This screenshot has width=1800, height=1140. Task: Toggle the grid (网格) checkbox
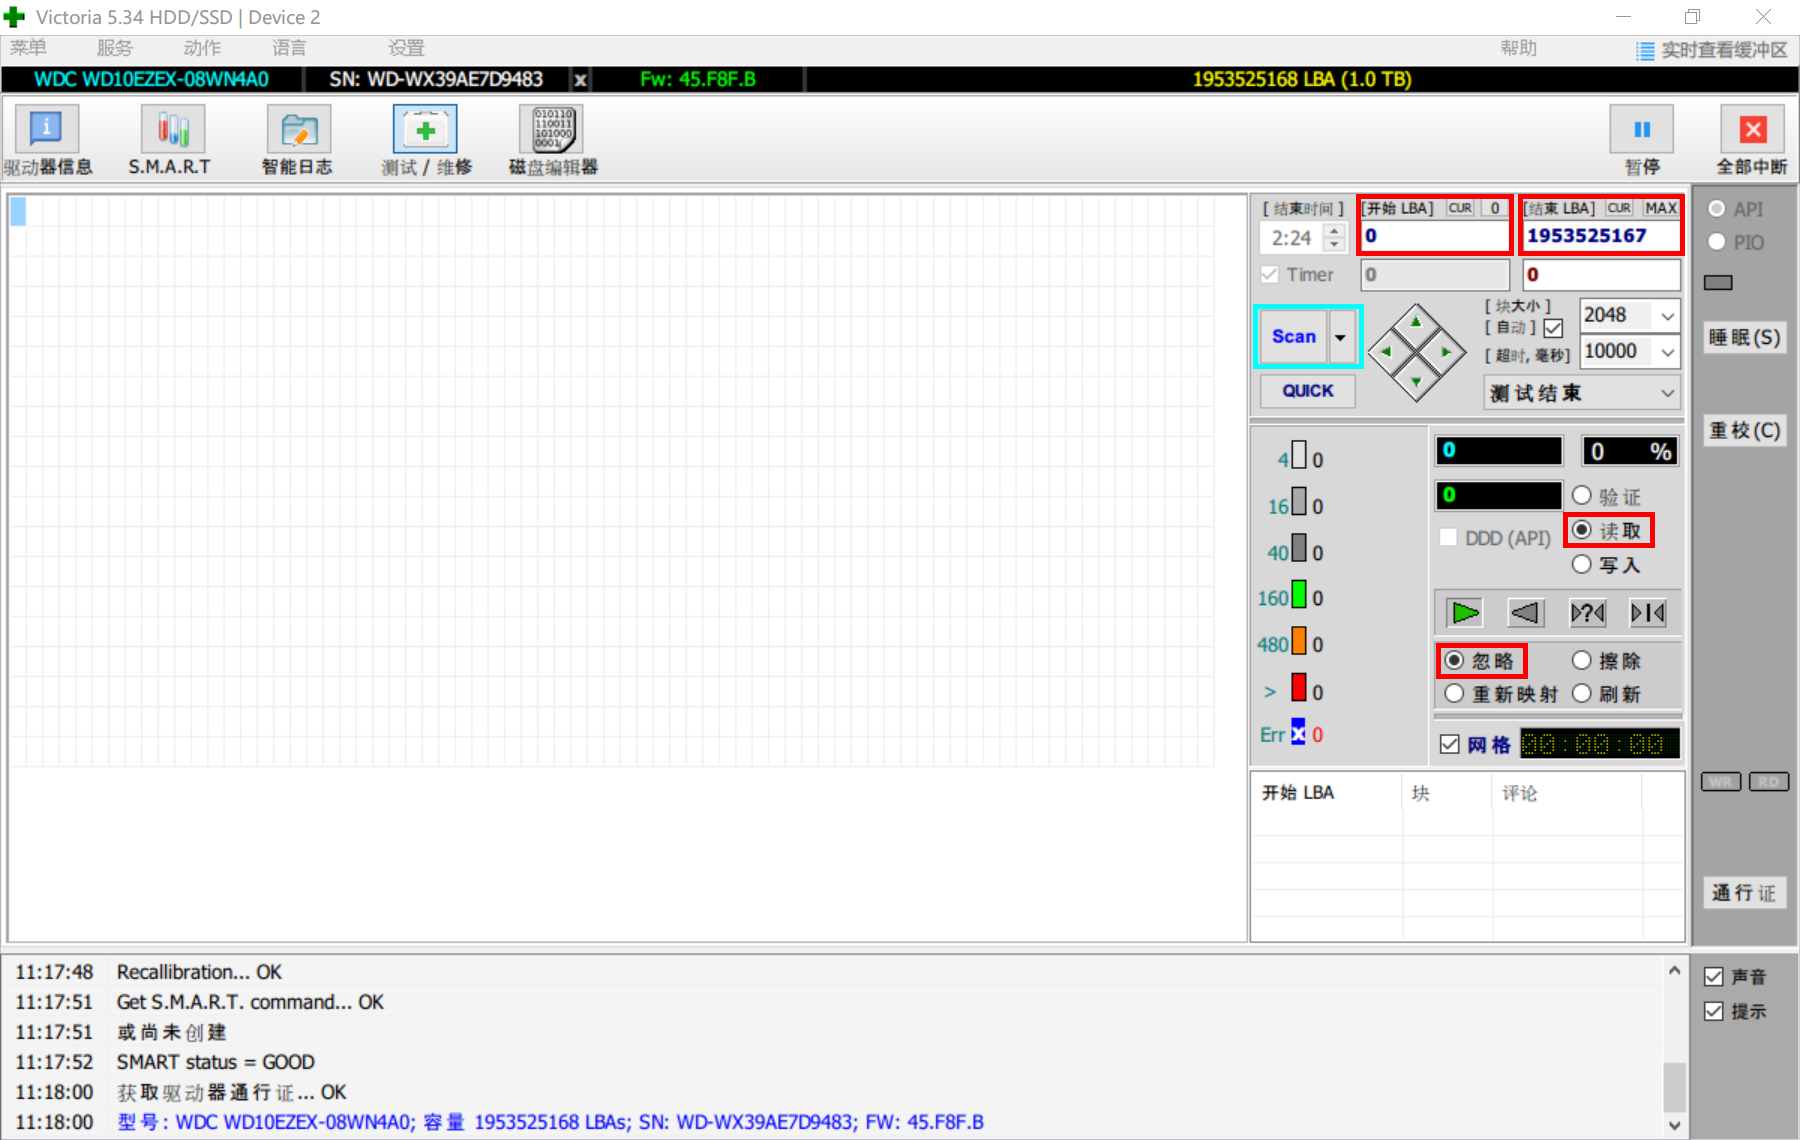(x=1450, y=744)
